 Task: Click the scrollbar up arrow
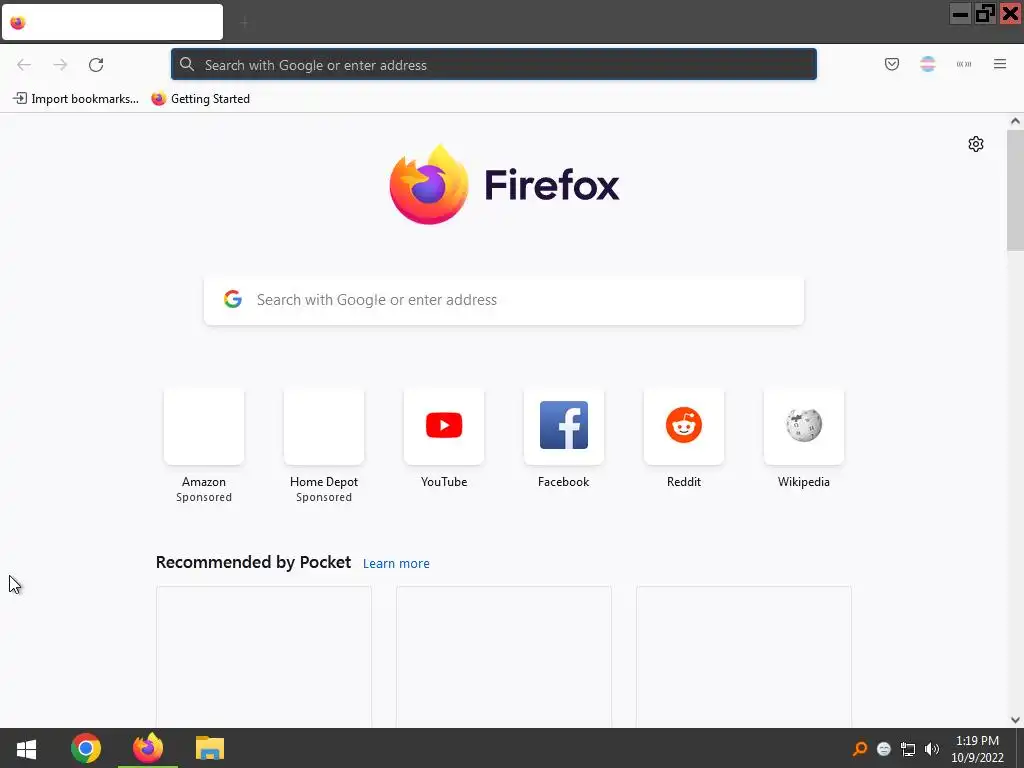[1015, 121]
